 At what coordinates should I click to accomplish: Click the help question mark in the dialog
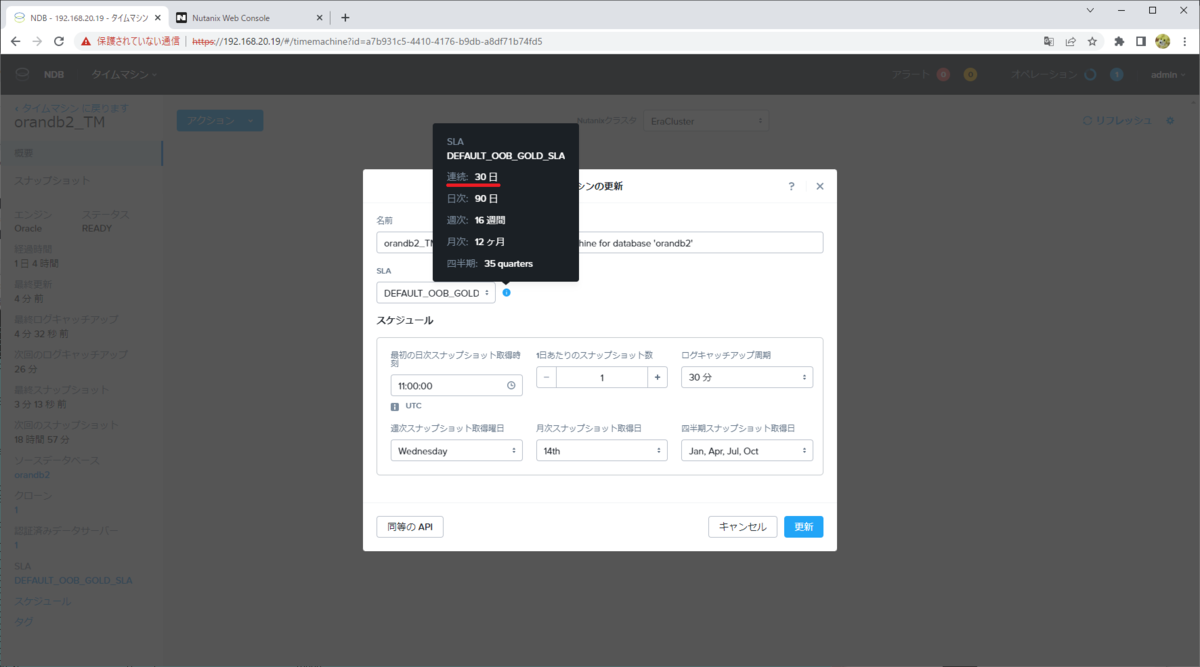(x=790, y=186)
